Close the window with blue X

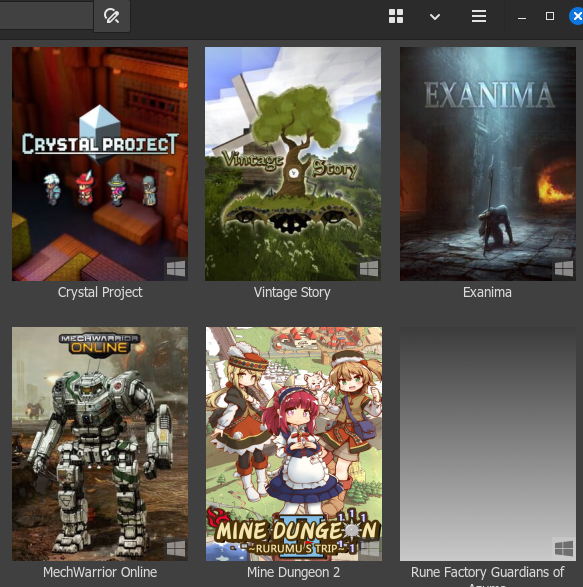click(x=577, y=16)
